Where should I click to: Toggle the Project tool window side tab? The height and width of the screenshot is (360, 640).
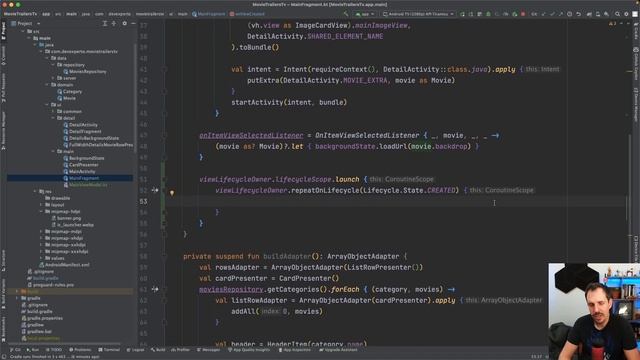tap(4, 31)
